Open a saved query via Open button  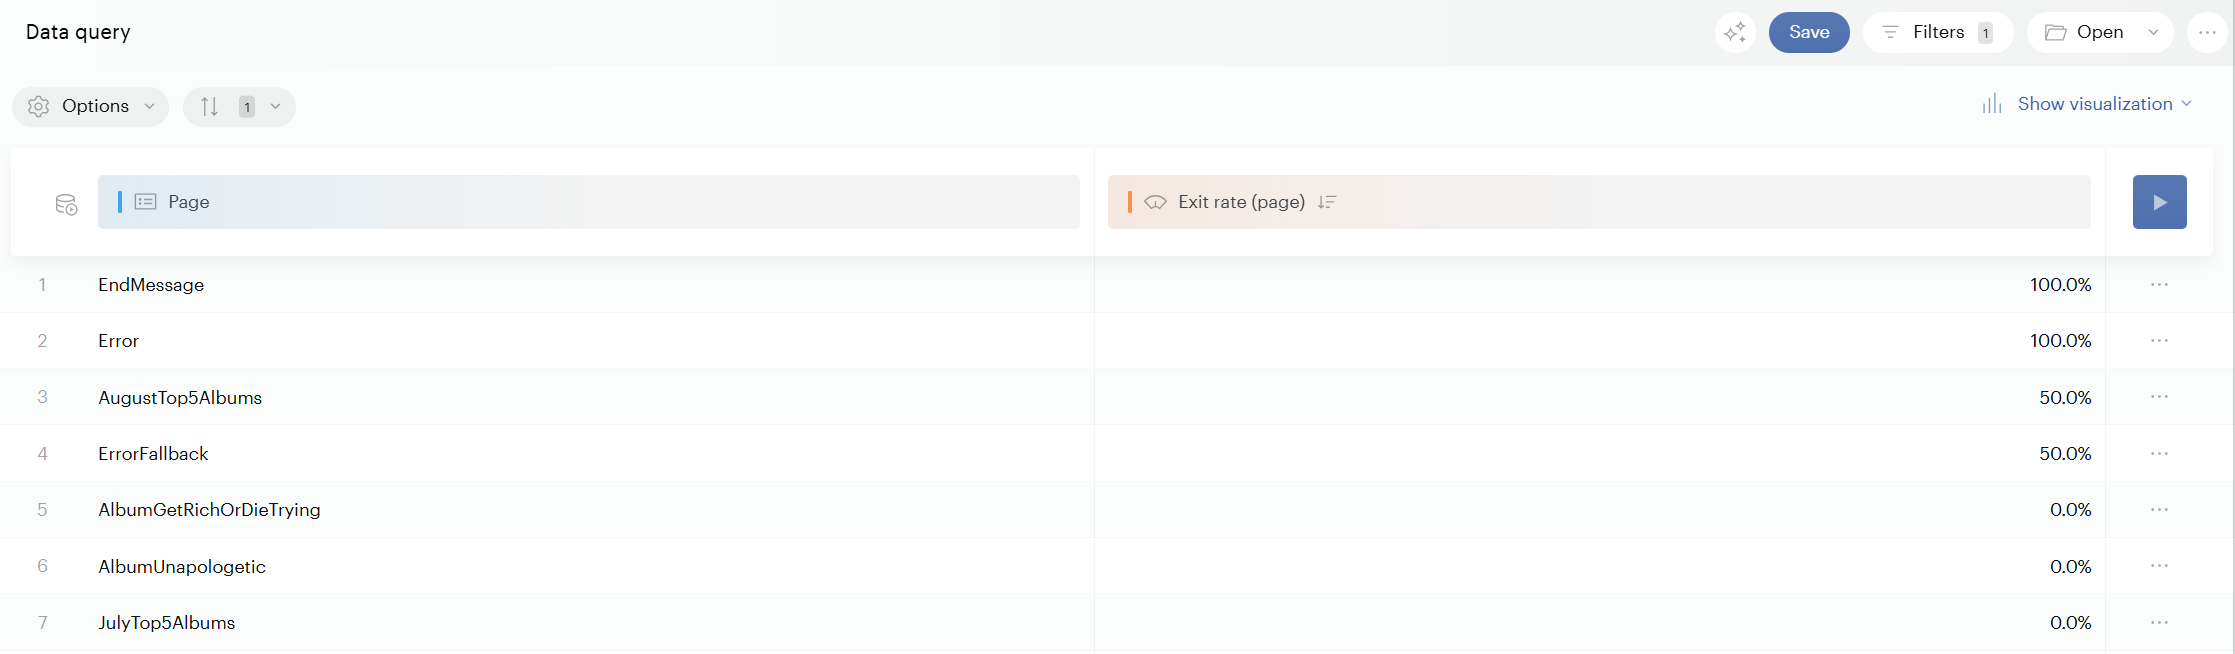2084,32
